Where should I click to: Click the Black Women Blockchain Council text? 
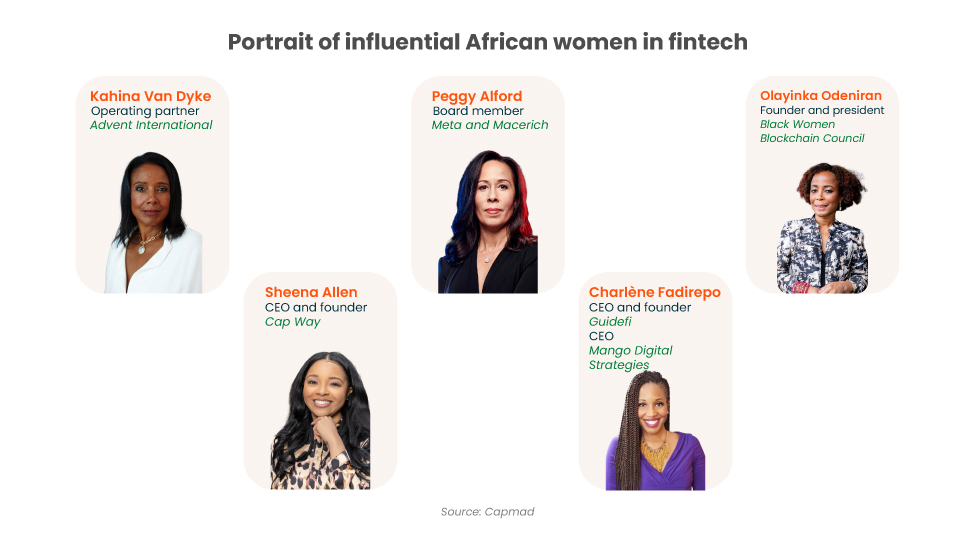point(812,131)
